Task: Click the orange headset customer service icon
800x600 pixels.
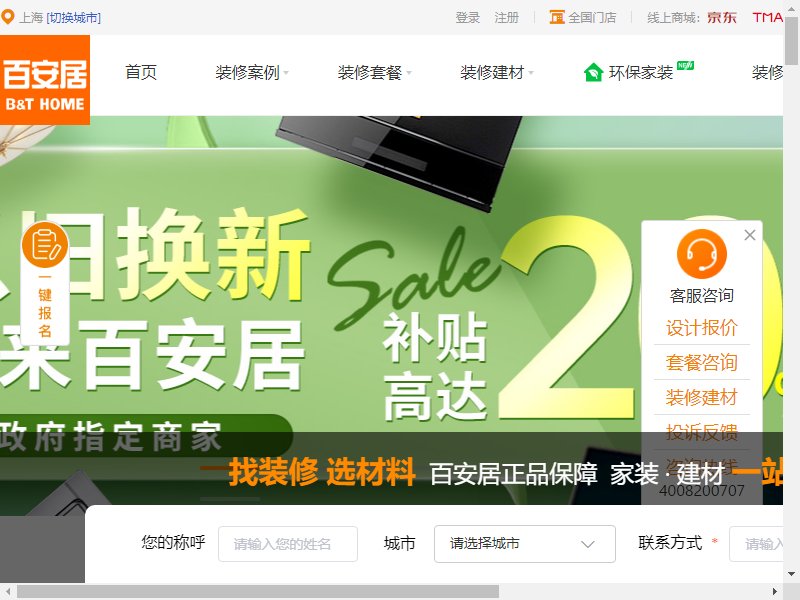Action: pos(702,254)
